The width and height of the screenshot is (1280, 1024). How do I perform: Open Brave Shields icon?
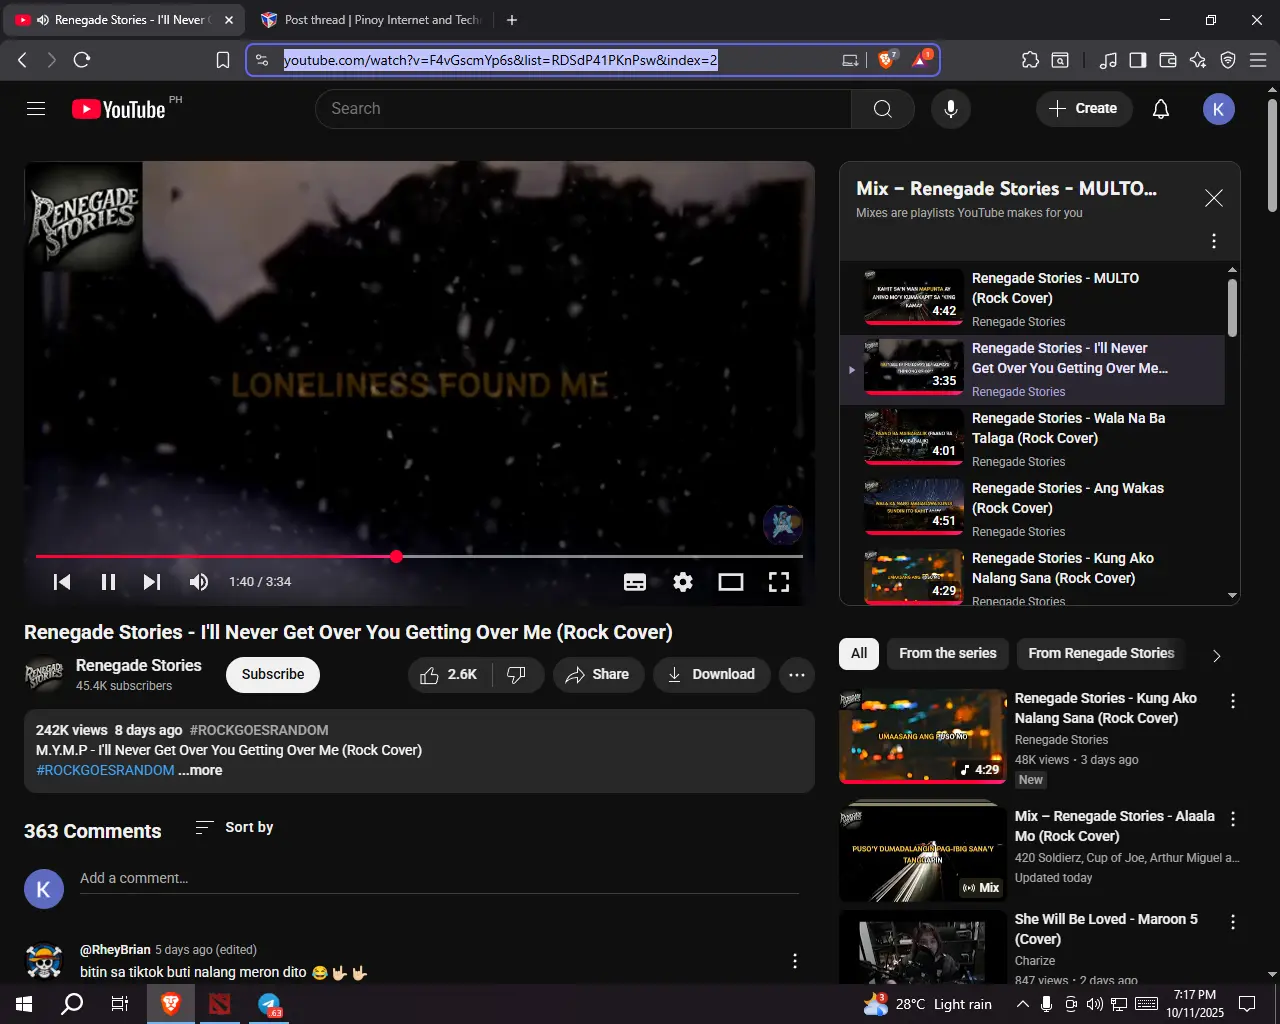886,60
